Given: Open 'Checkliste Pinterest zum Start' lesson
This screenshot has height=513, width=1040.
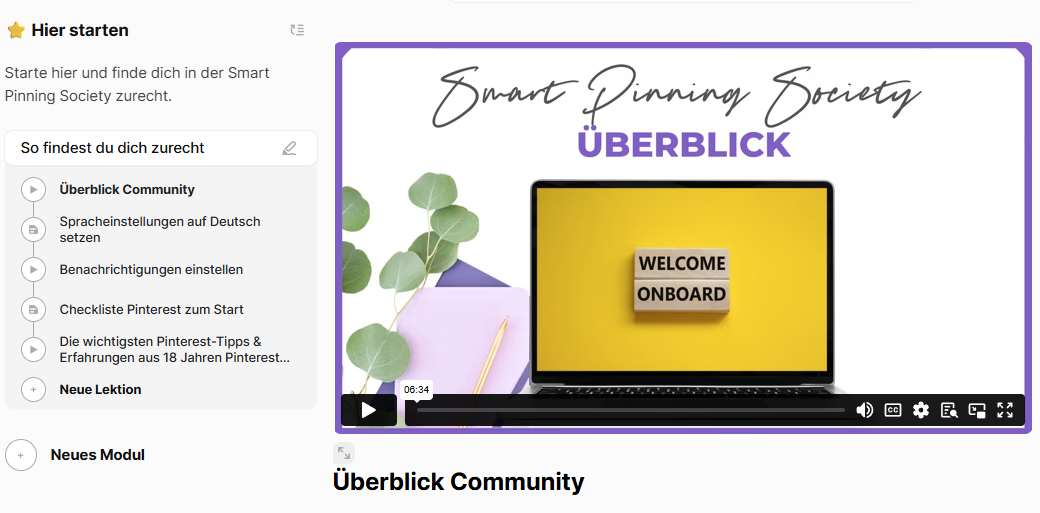Looking at the screenshot, I should 151,310.
